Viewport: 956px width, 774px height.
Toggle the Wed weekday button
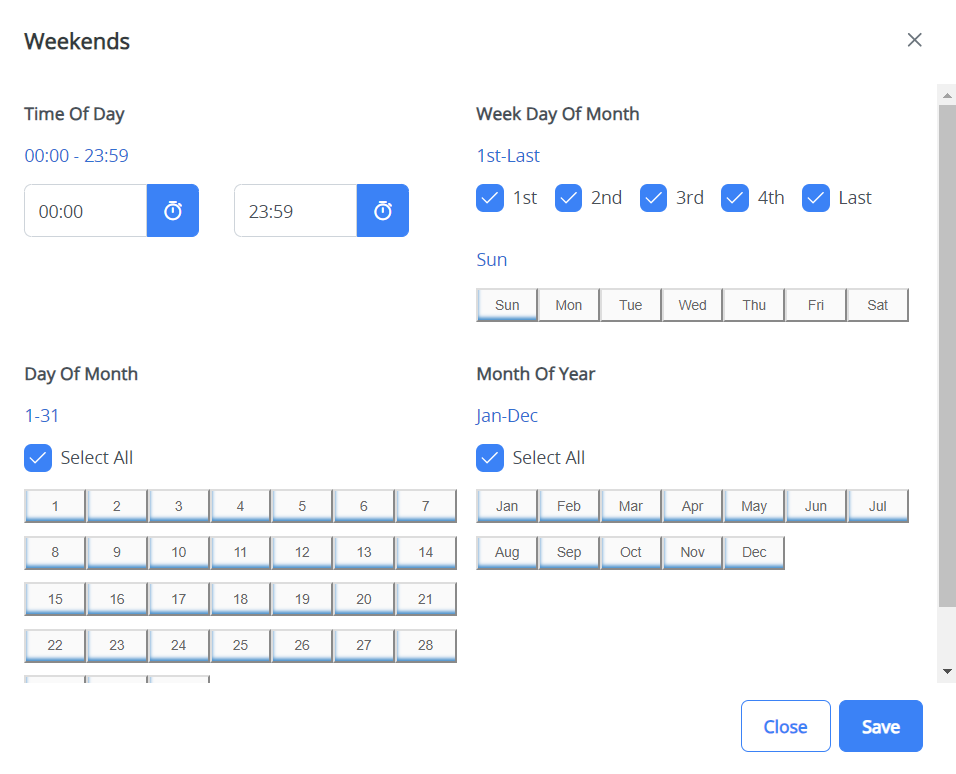click(692, 305)
